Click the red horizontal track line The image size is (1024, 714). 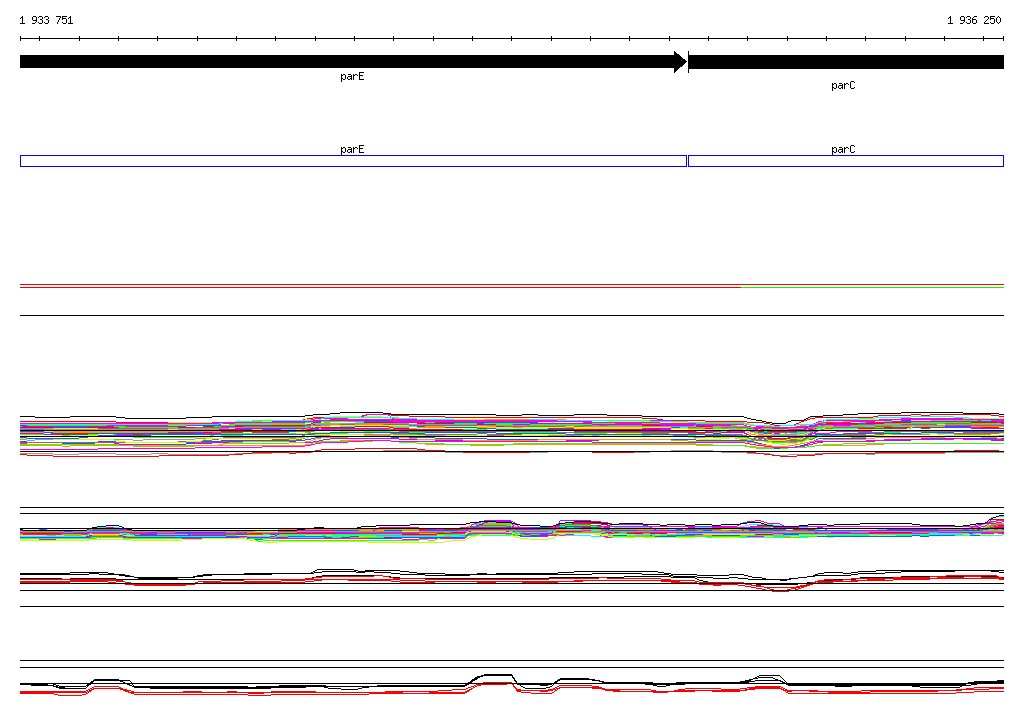tap(512, 285)
